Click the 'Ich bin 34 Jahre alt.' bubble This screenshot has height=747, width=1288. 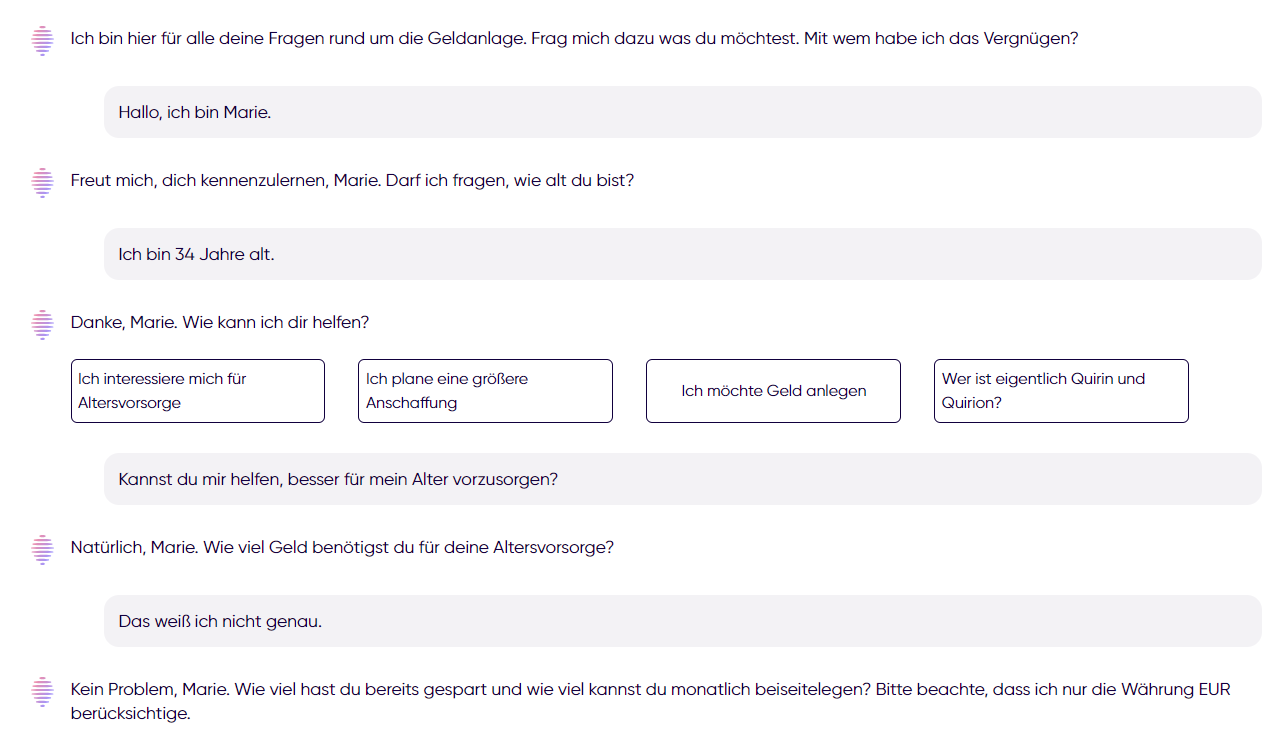(683, 254)
